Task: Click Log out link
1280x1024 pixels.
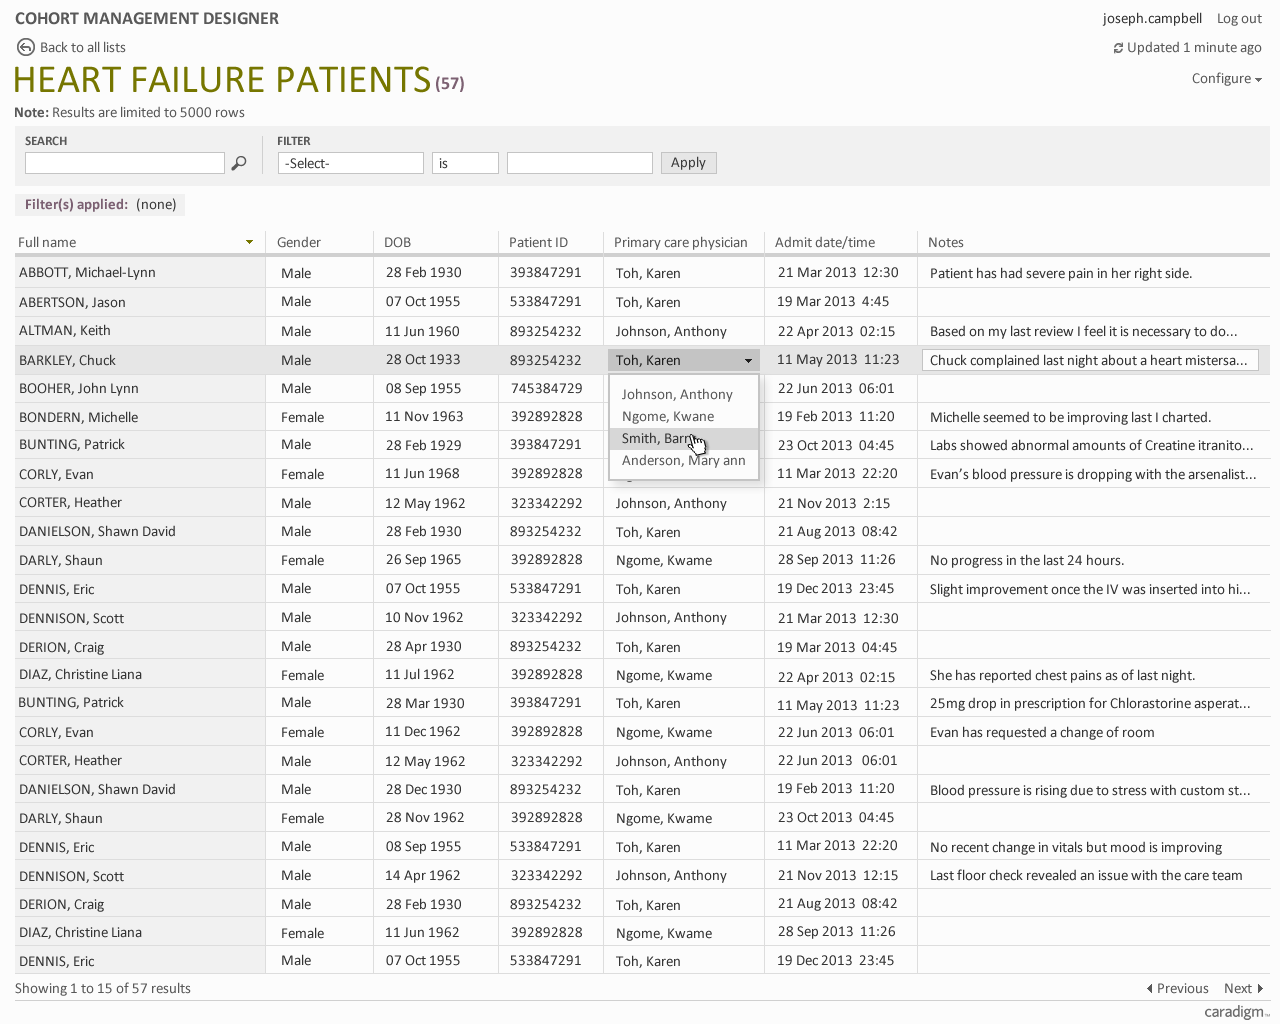Action: click(x=1239, y=19)
